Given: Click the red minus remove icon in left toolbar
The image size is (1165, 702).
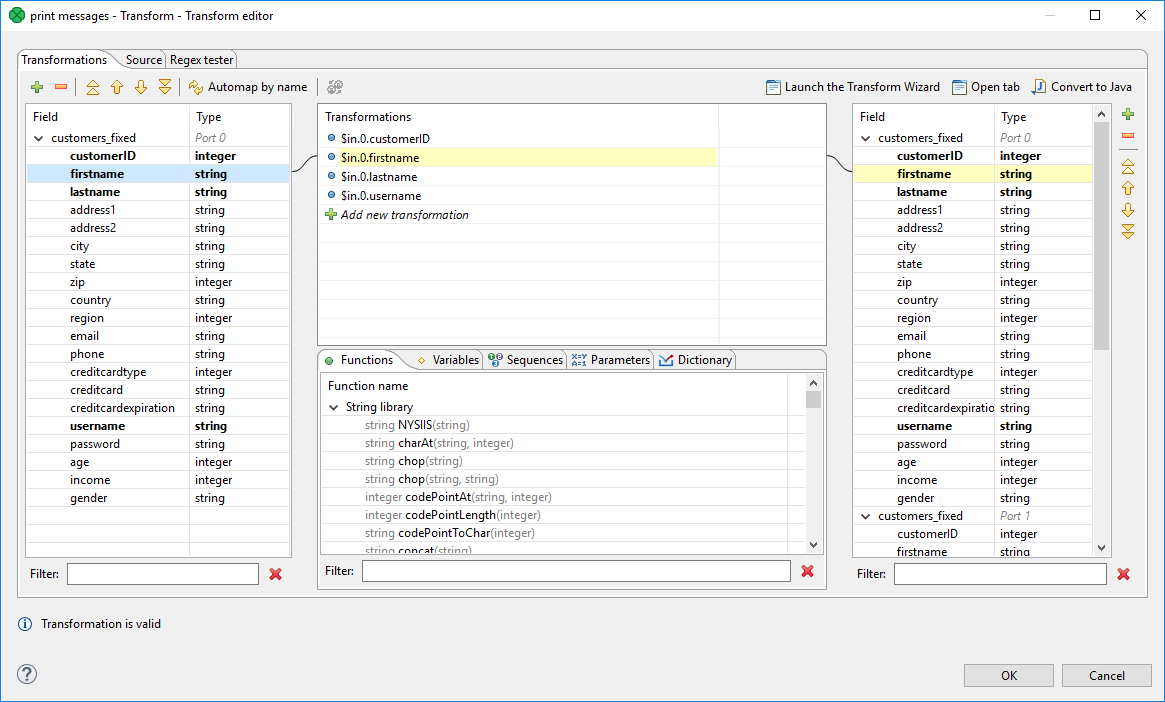Looking at the screenshot, I should click(x=60, y=88).
